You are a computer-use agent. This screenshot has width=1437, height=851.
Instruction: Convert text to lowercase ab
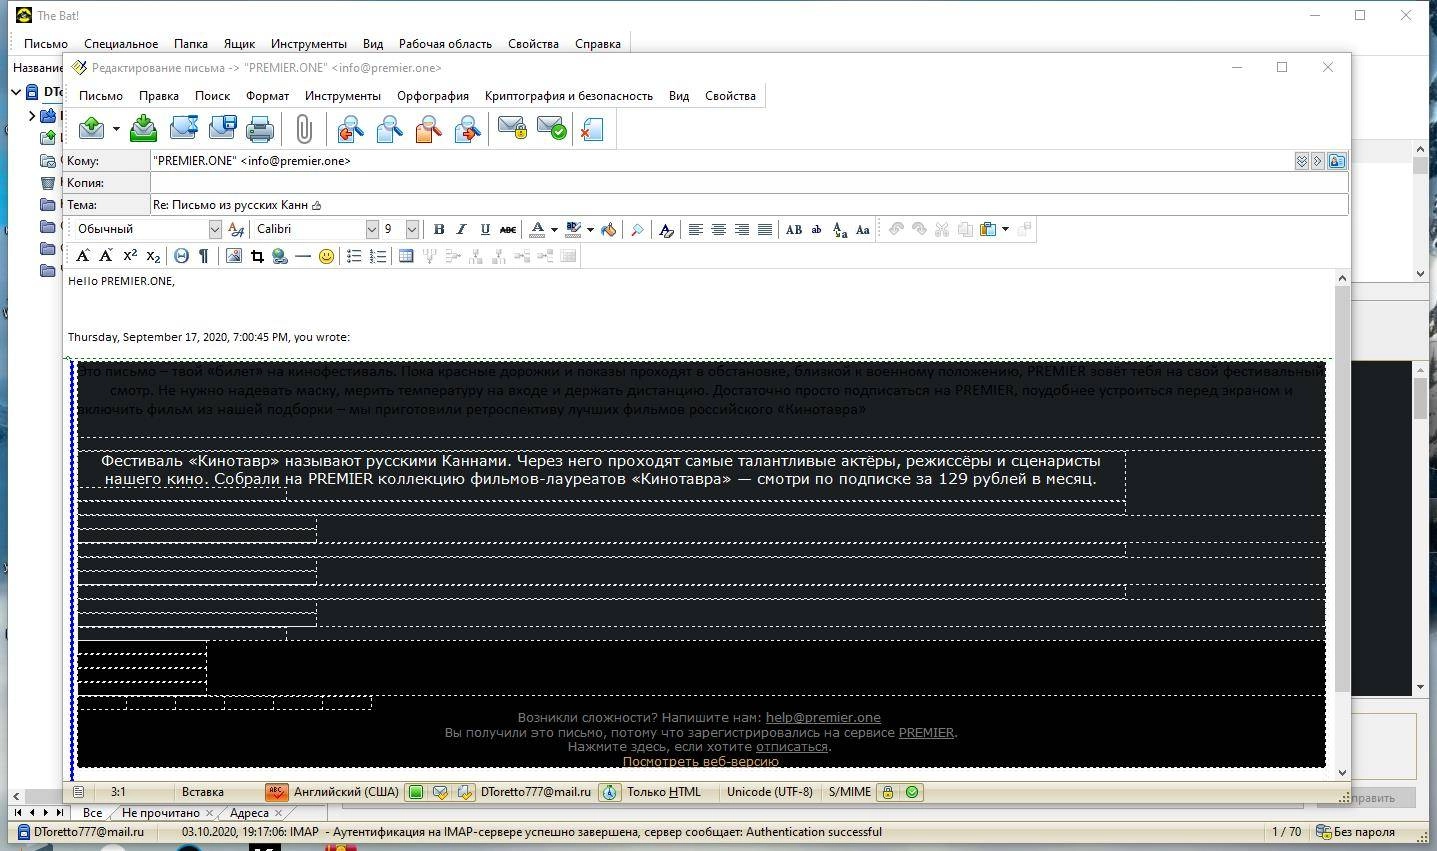[816, 229]
